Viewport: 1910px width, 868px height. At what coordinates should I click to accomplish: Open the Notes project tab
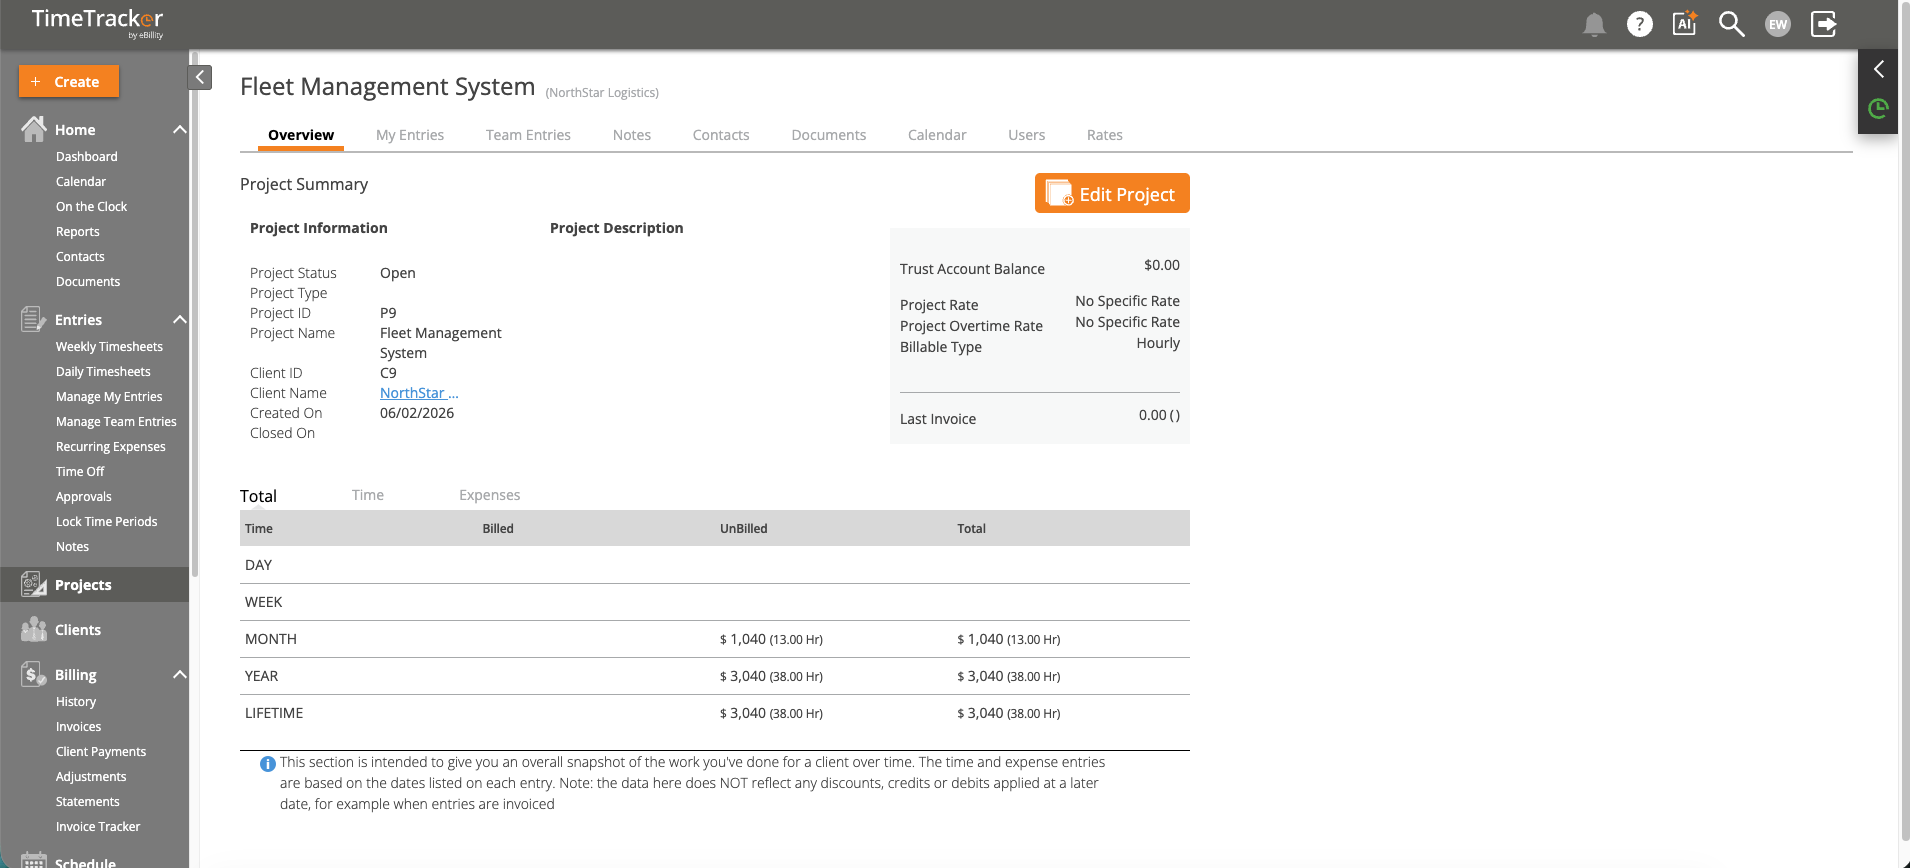pos(632,135)
